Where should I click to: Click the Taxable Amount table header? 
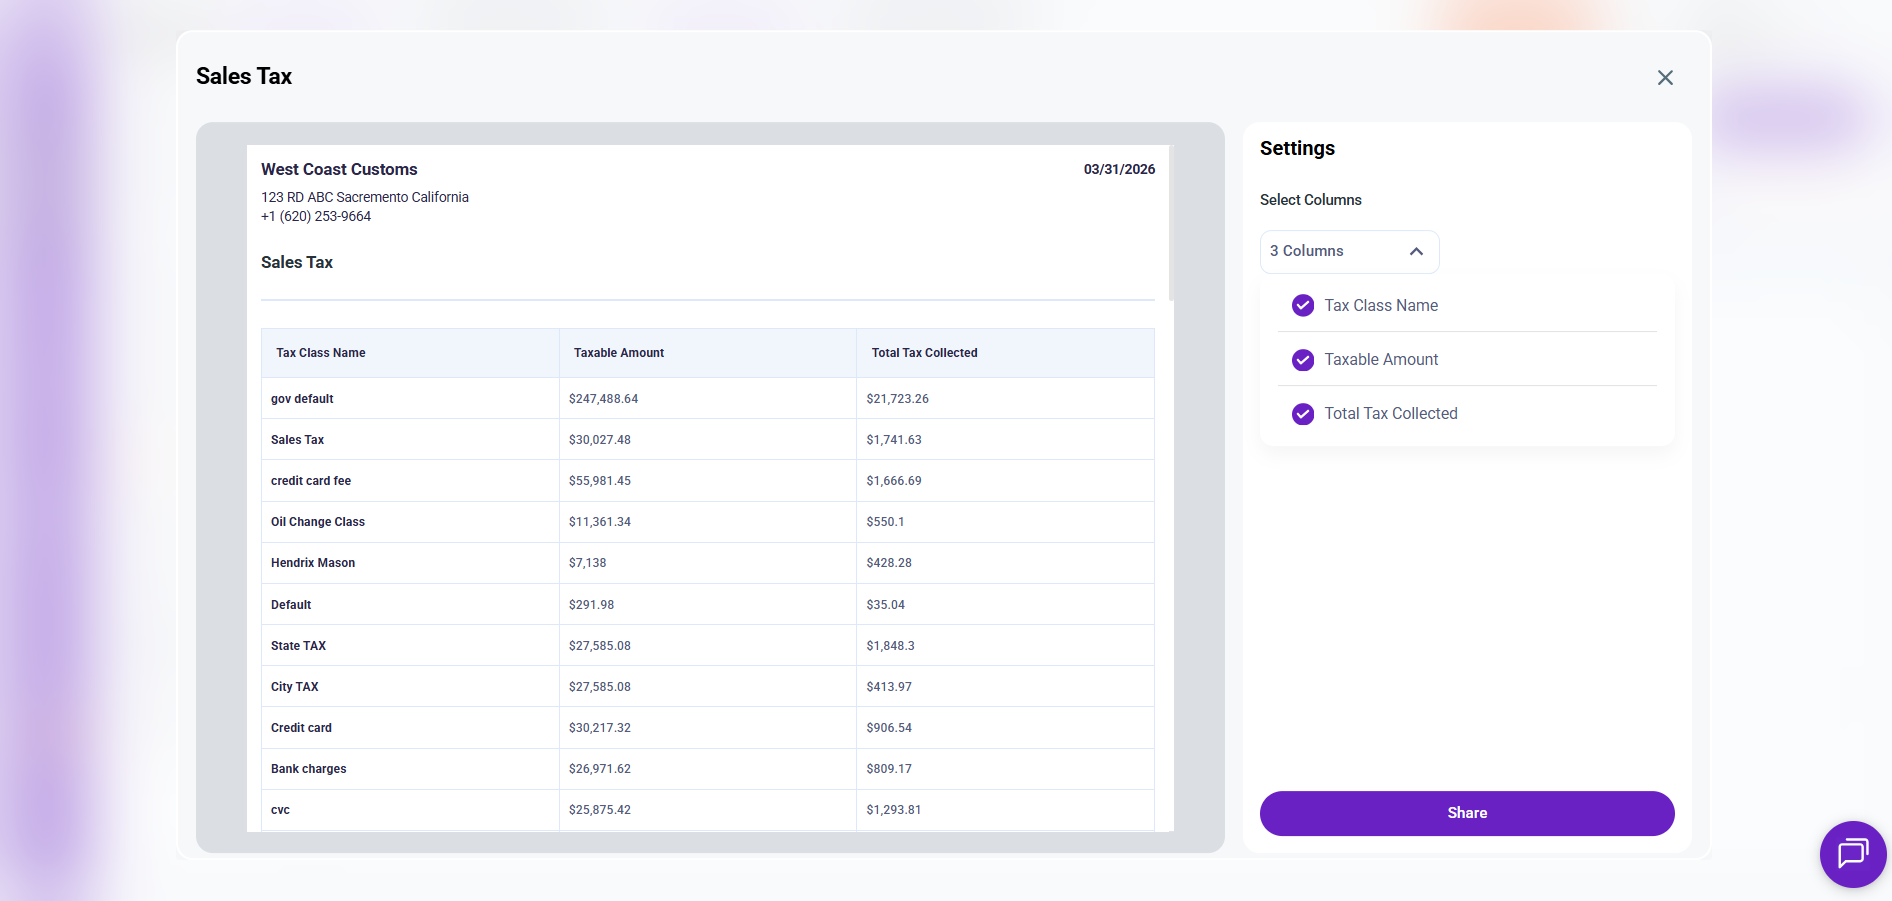click(x=619, y=353)
